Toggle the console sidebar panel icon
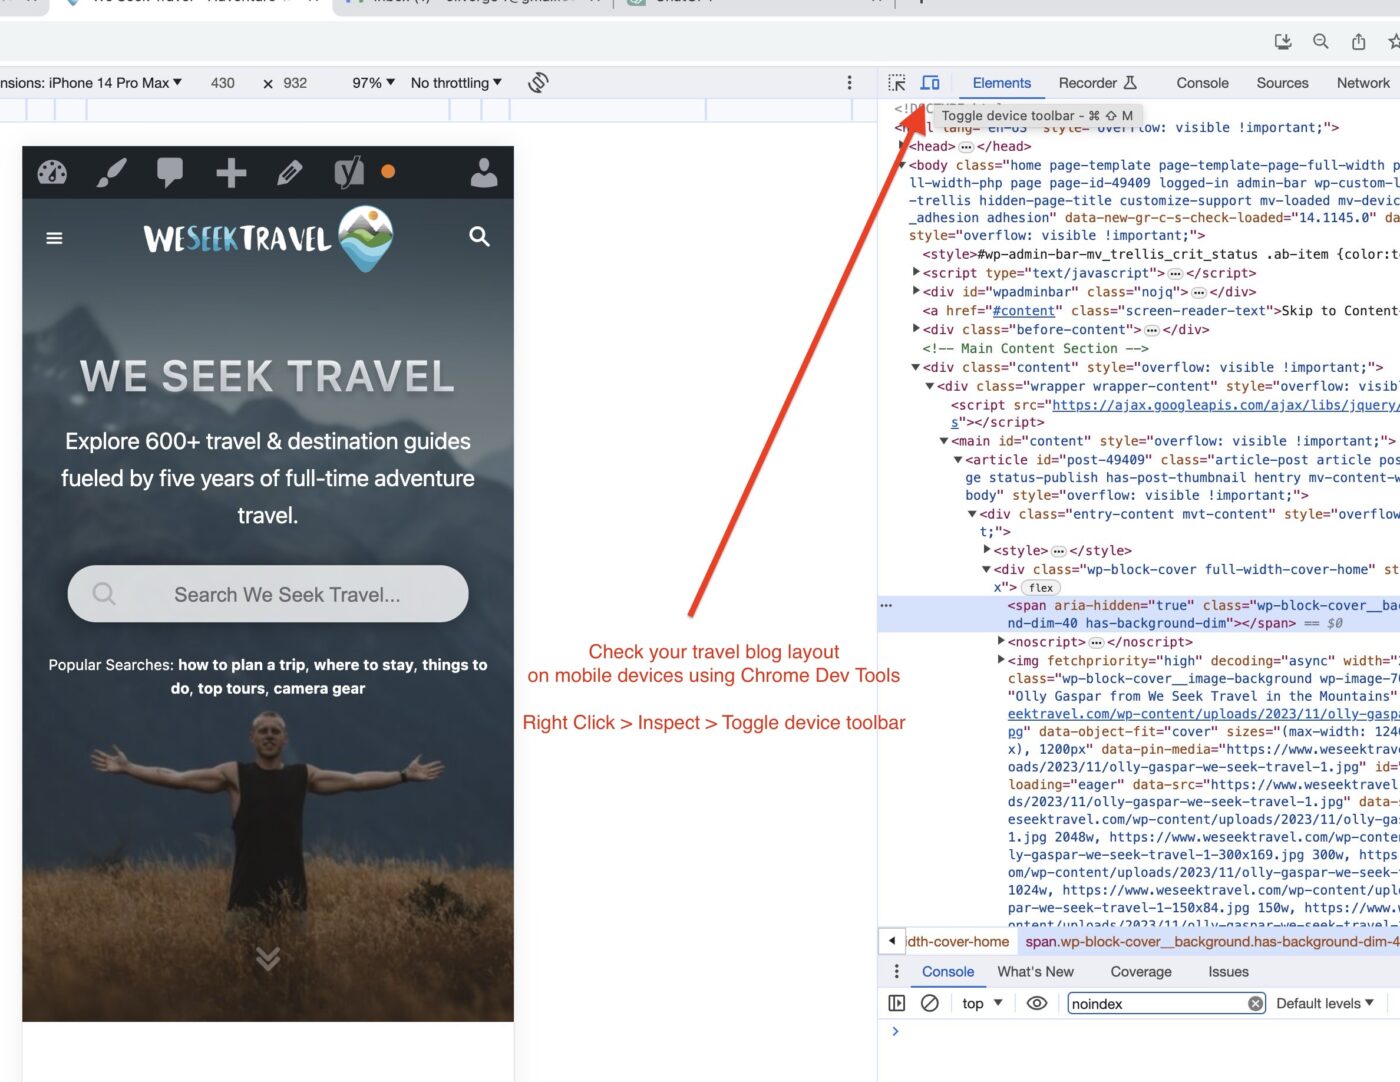This screenshot has width=1400, height=1082. pyautogui.click(x=897, y=1003)
